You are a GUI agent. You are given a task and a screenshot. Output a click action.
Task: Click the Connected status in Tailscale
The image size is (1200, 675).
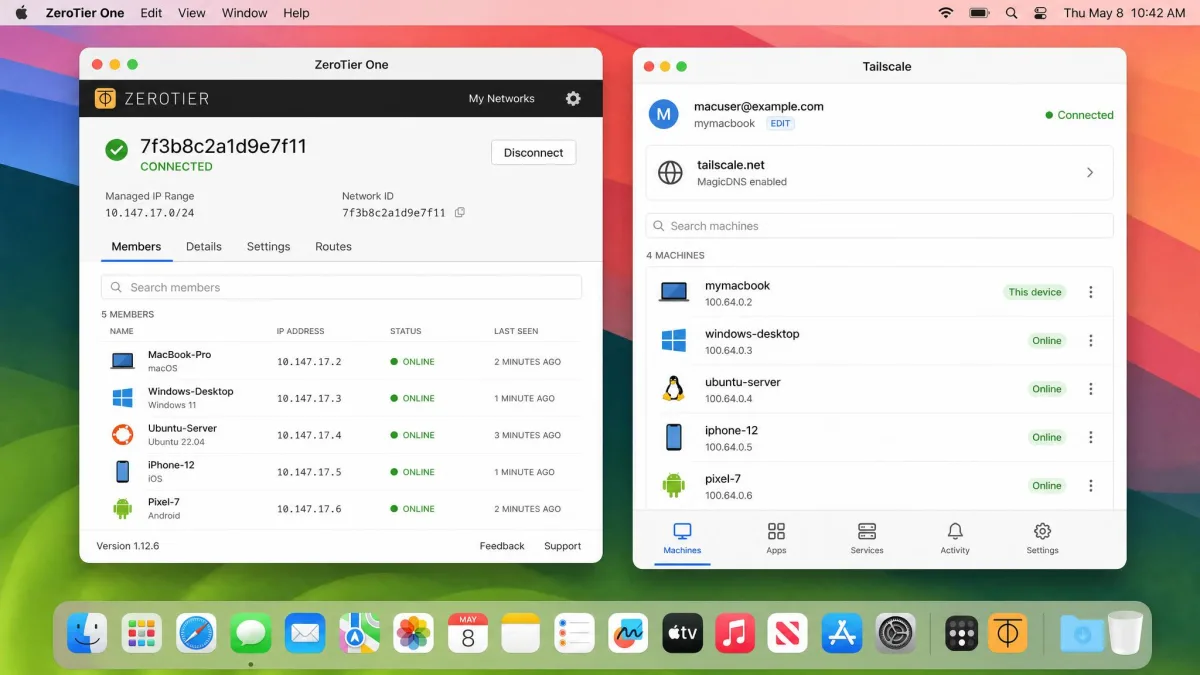1079,115
